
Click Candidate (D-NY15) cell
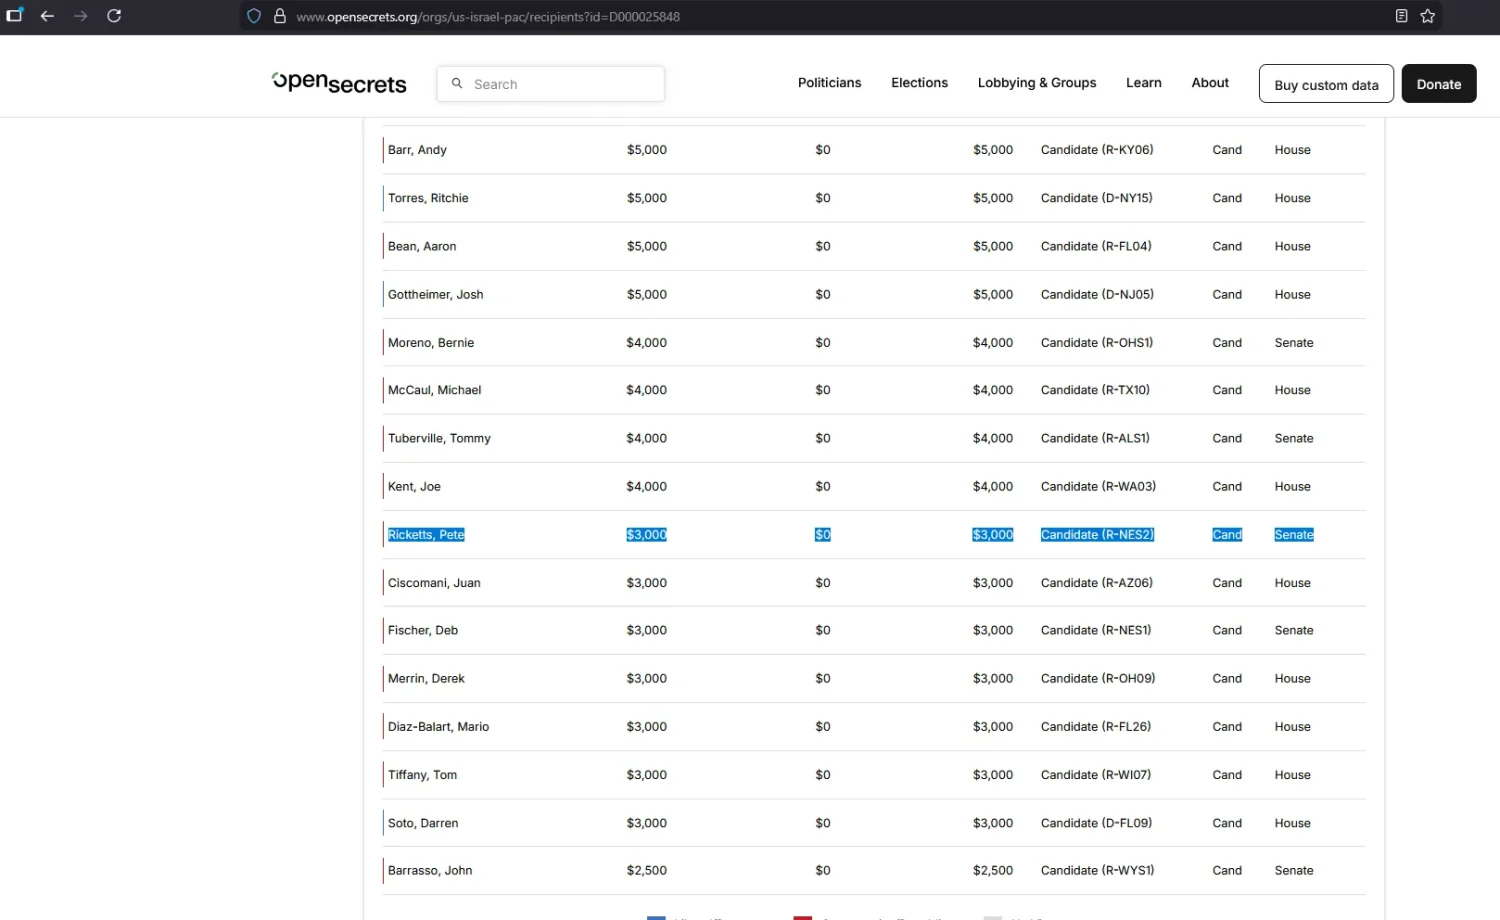tap(1096, 198)
